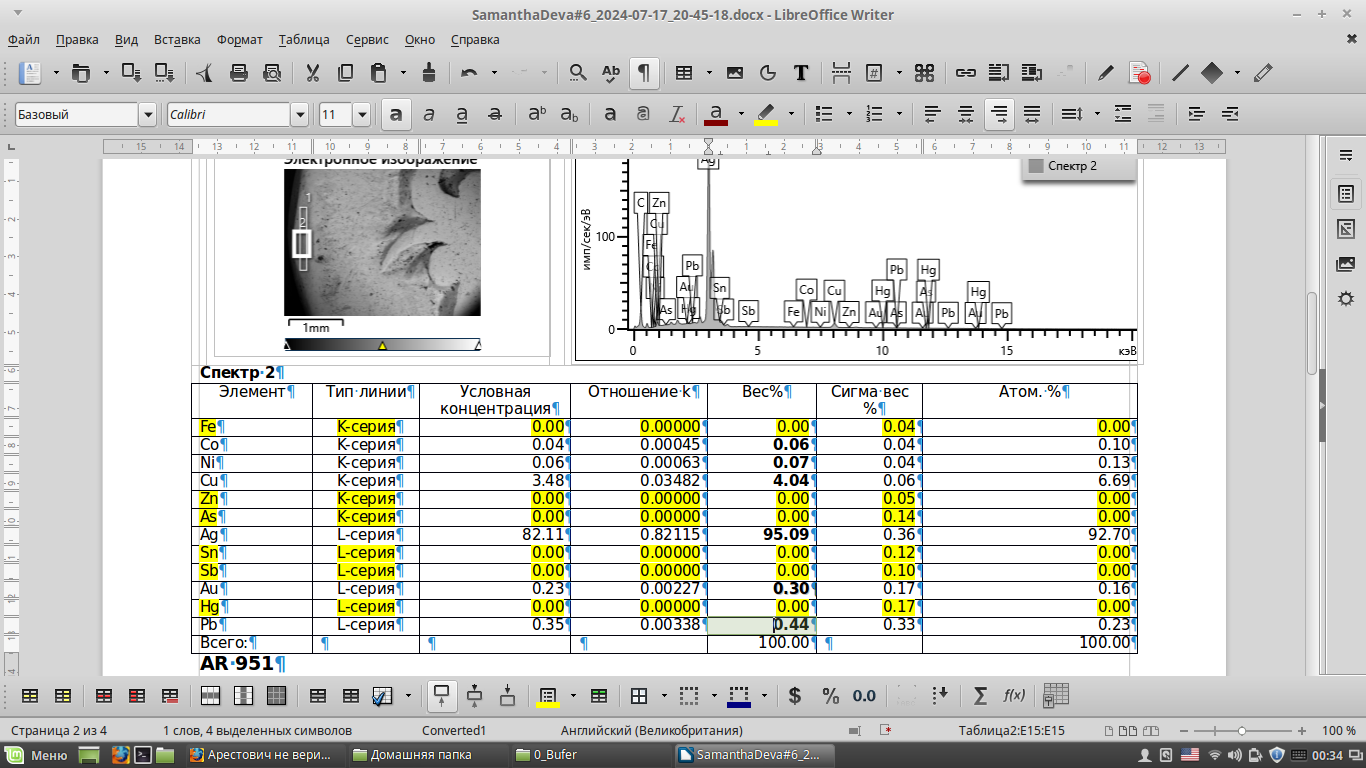The height and width of the screenshot is (768, 1366).
Task: Apply currency format with the dollar icon
Action: point(795,696)
